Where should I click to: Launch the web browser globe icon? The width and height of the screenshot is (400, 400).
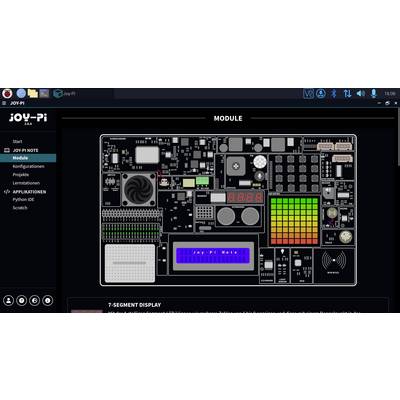21,93
